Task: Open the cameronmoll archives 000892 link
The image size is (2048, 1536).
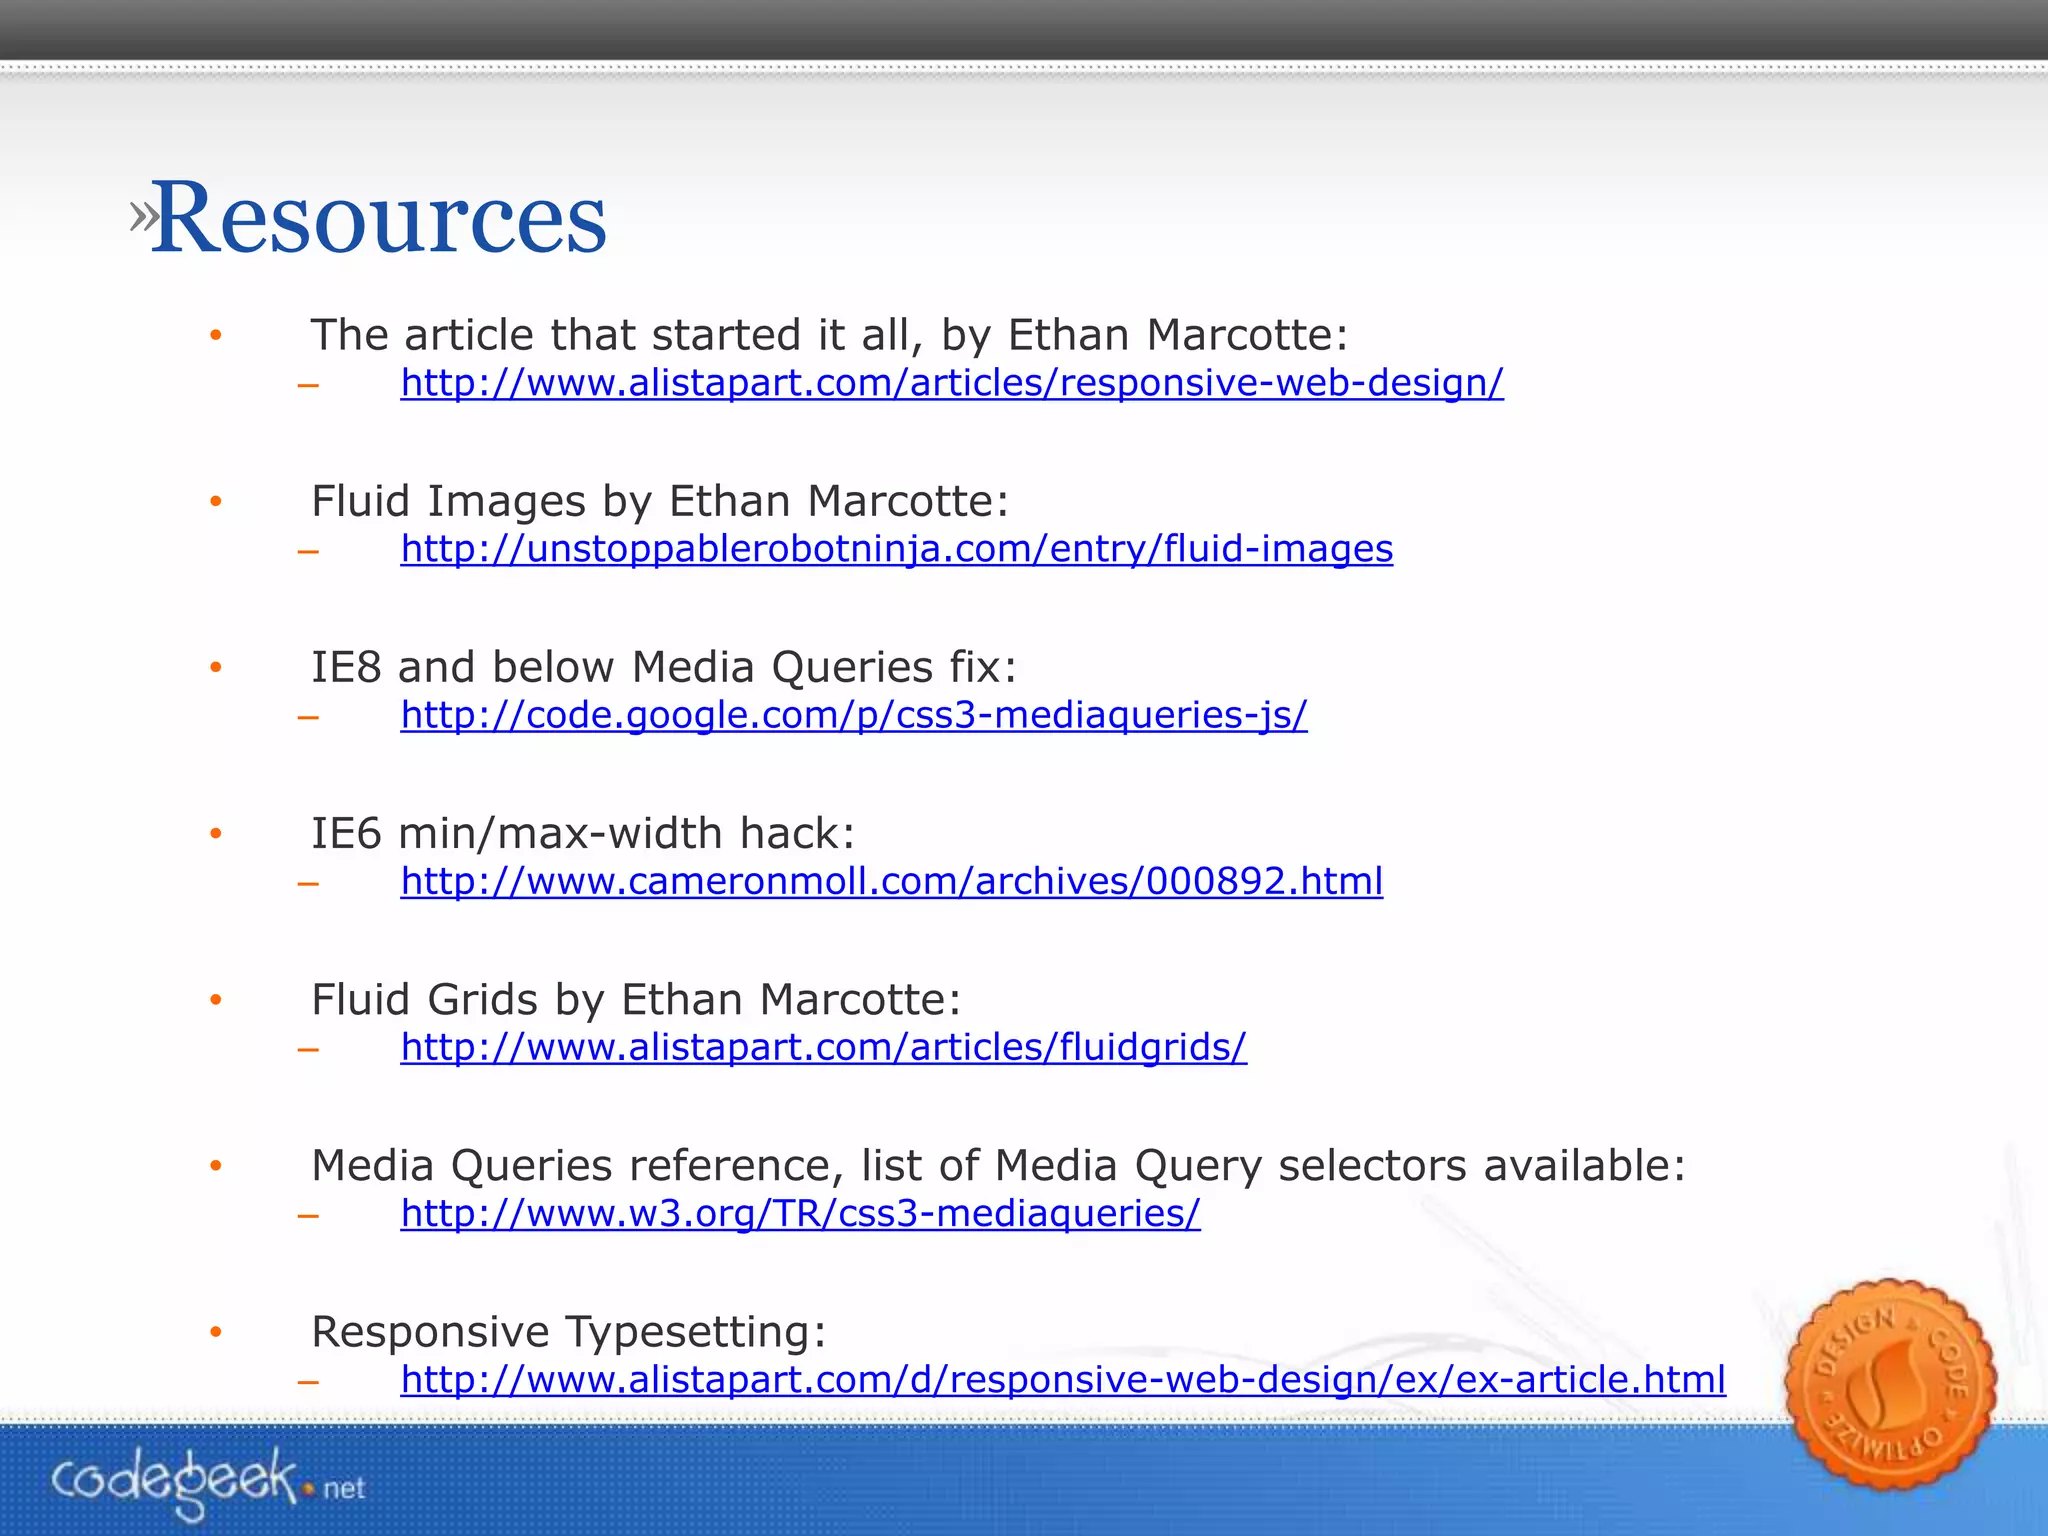Action: pyautogui.click(x=892, y=881)
